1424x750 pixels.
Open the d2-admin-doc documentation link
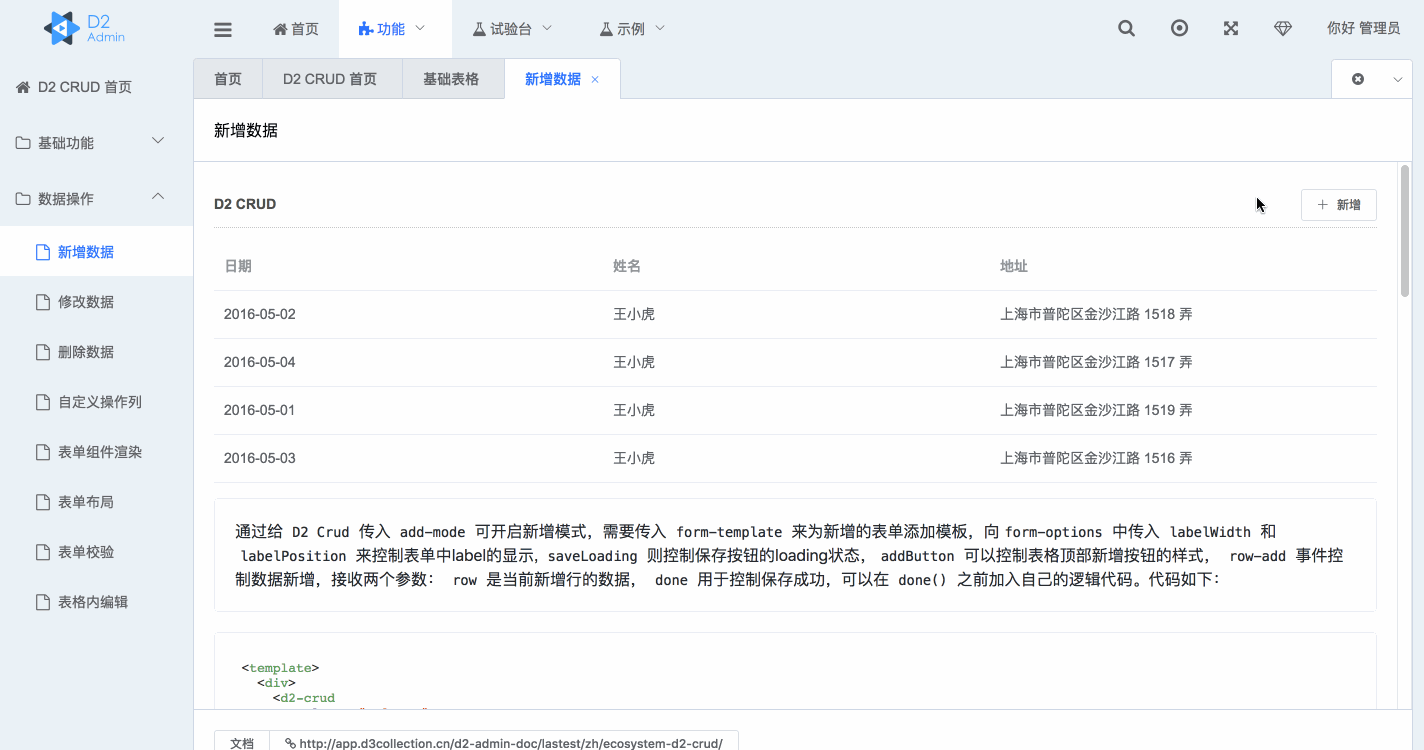(x=504, y=743)
